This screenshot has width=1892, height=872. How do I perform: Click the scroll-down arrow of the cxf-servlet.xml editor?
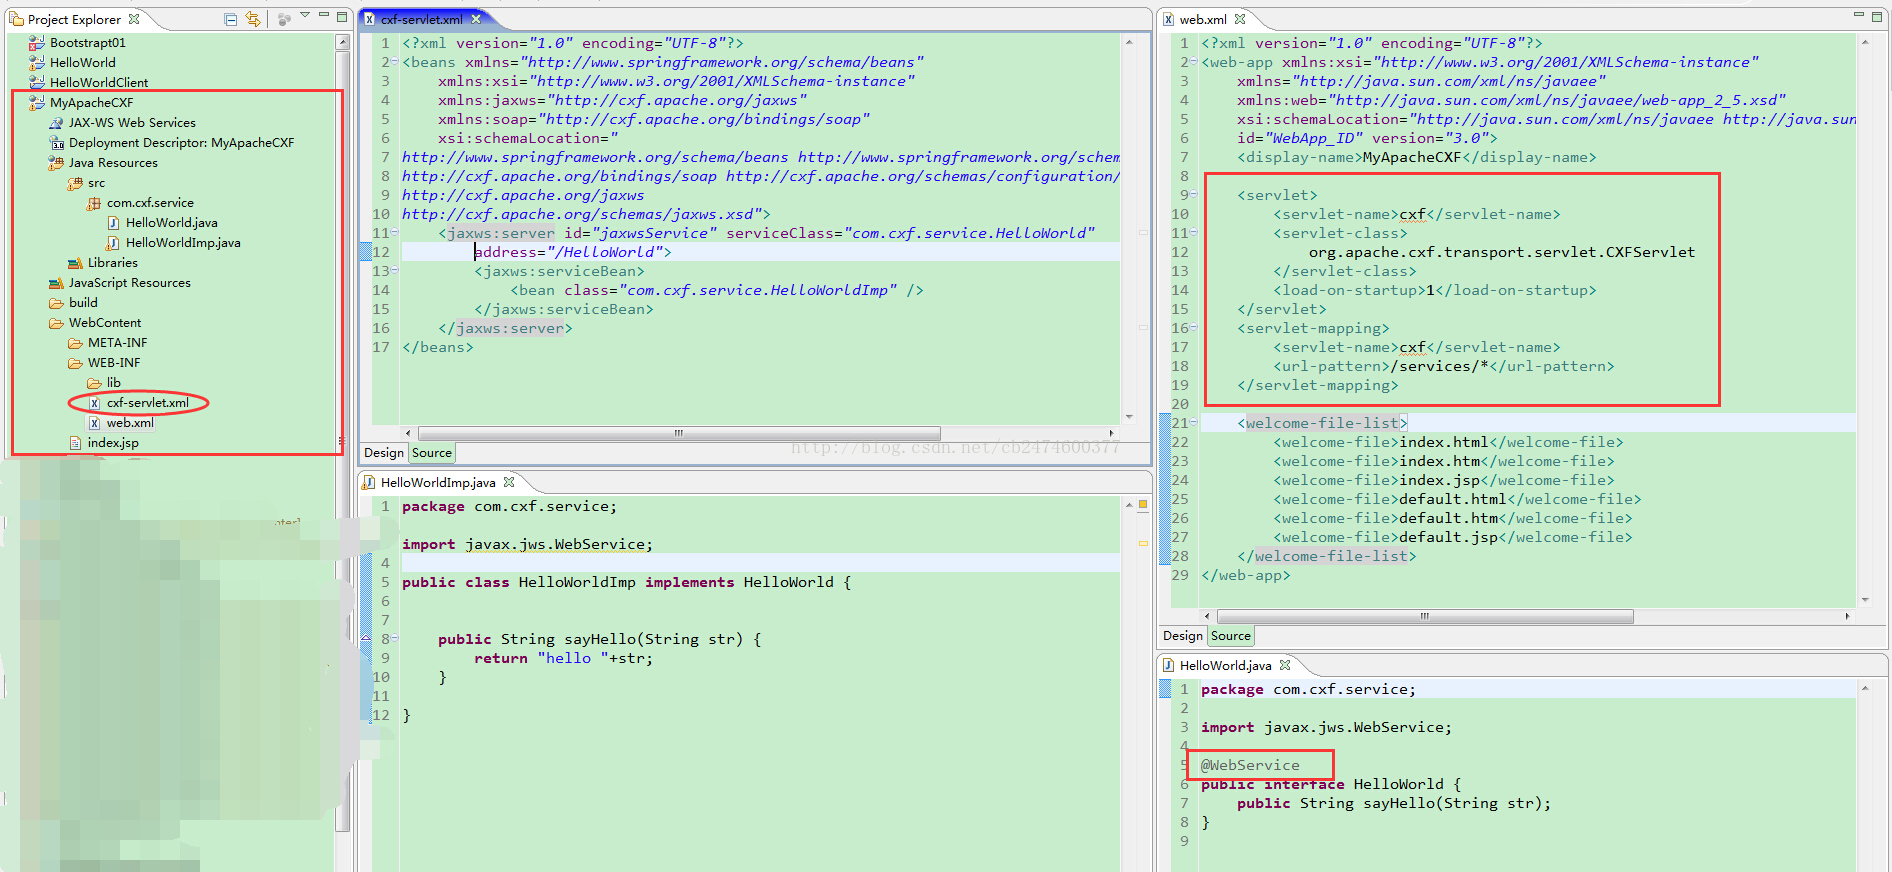point(1129,416)
